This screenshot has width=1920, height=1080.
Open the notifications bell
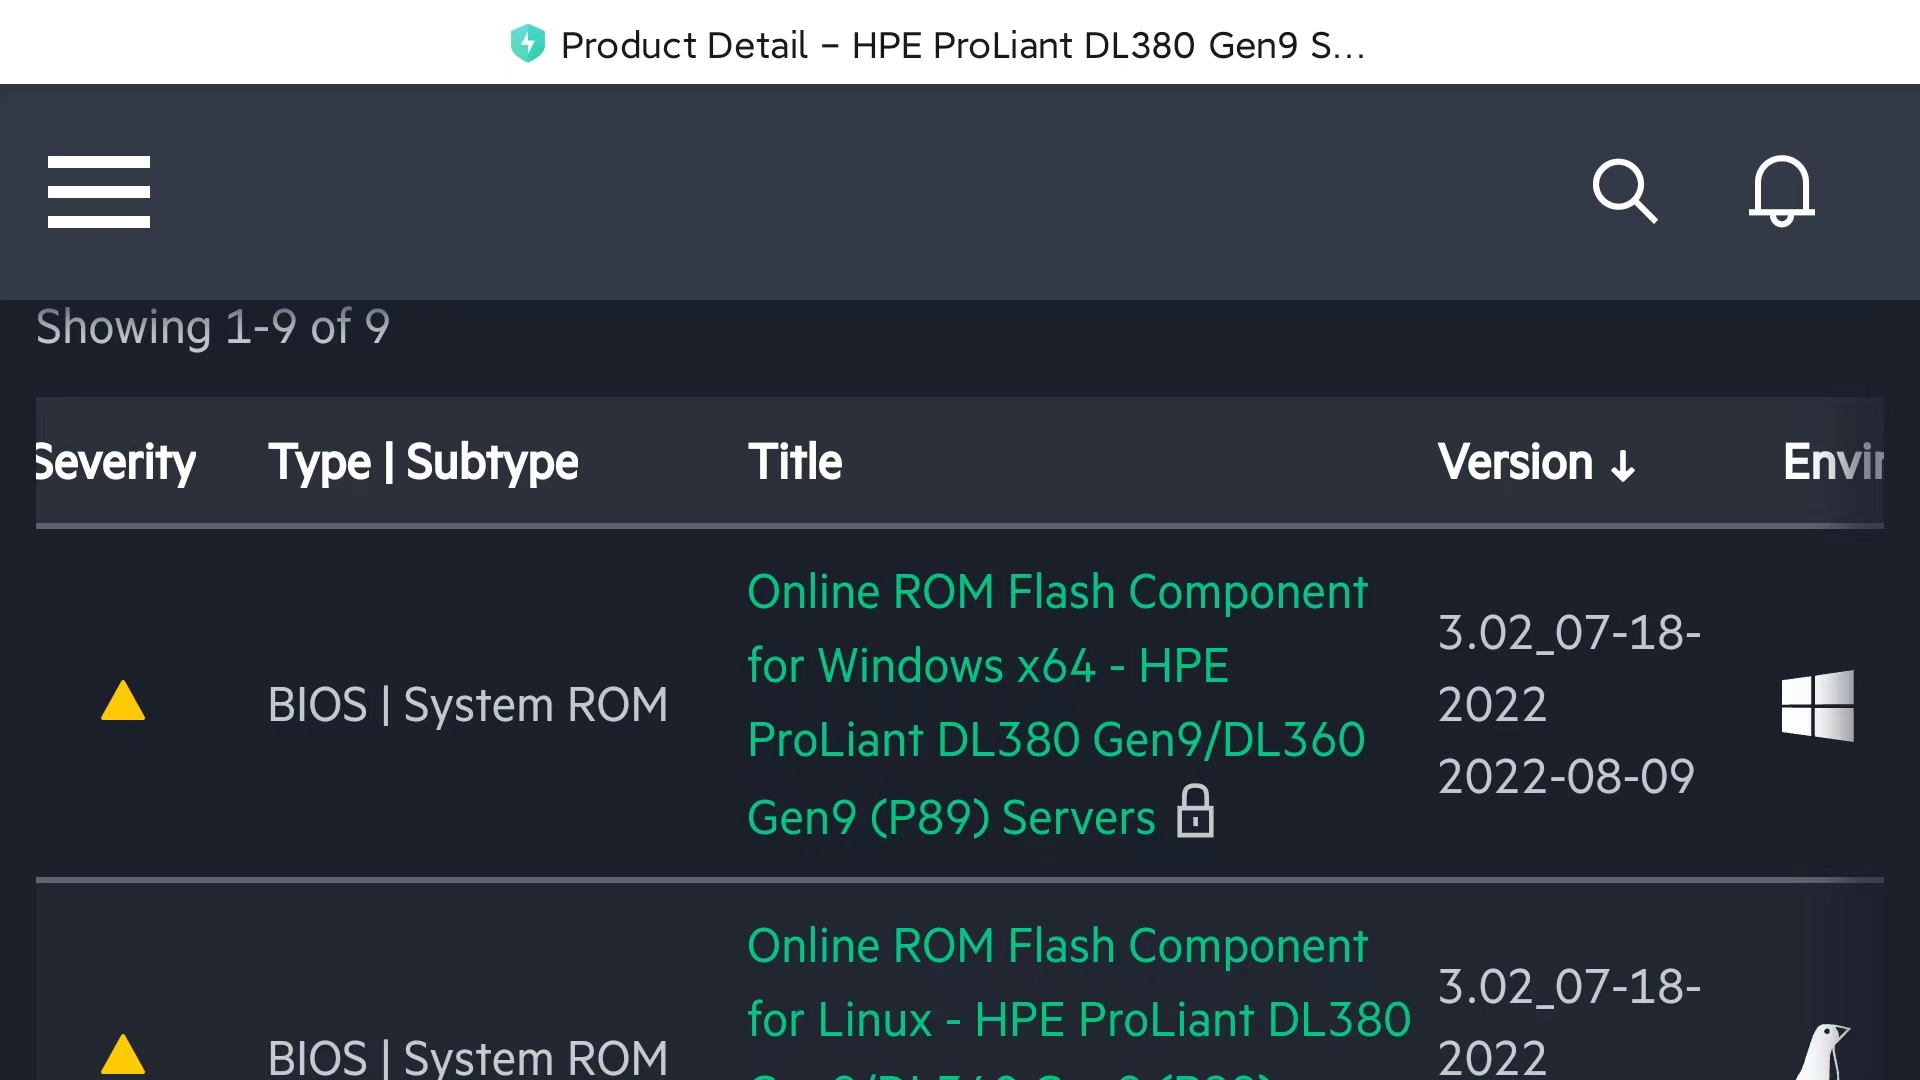coord(1781,190)
